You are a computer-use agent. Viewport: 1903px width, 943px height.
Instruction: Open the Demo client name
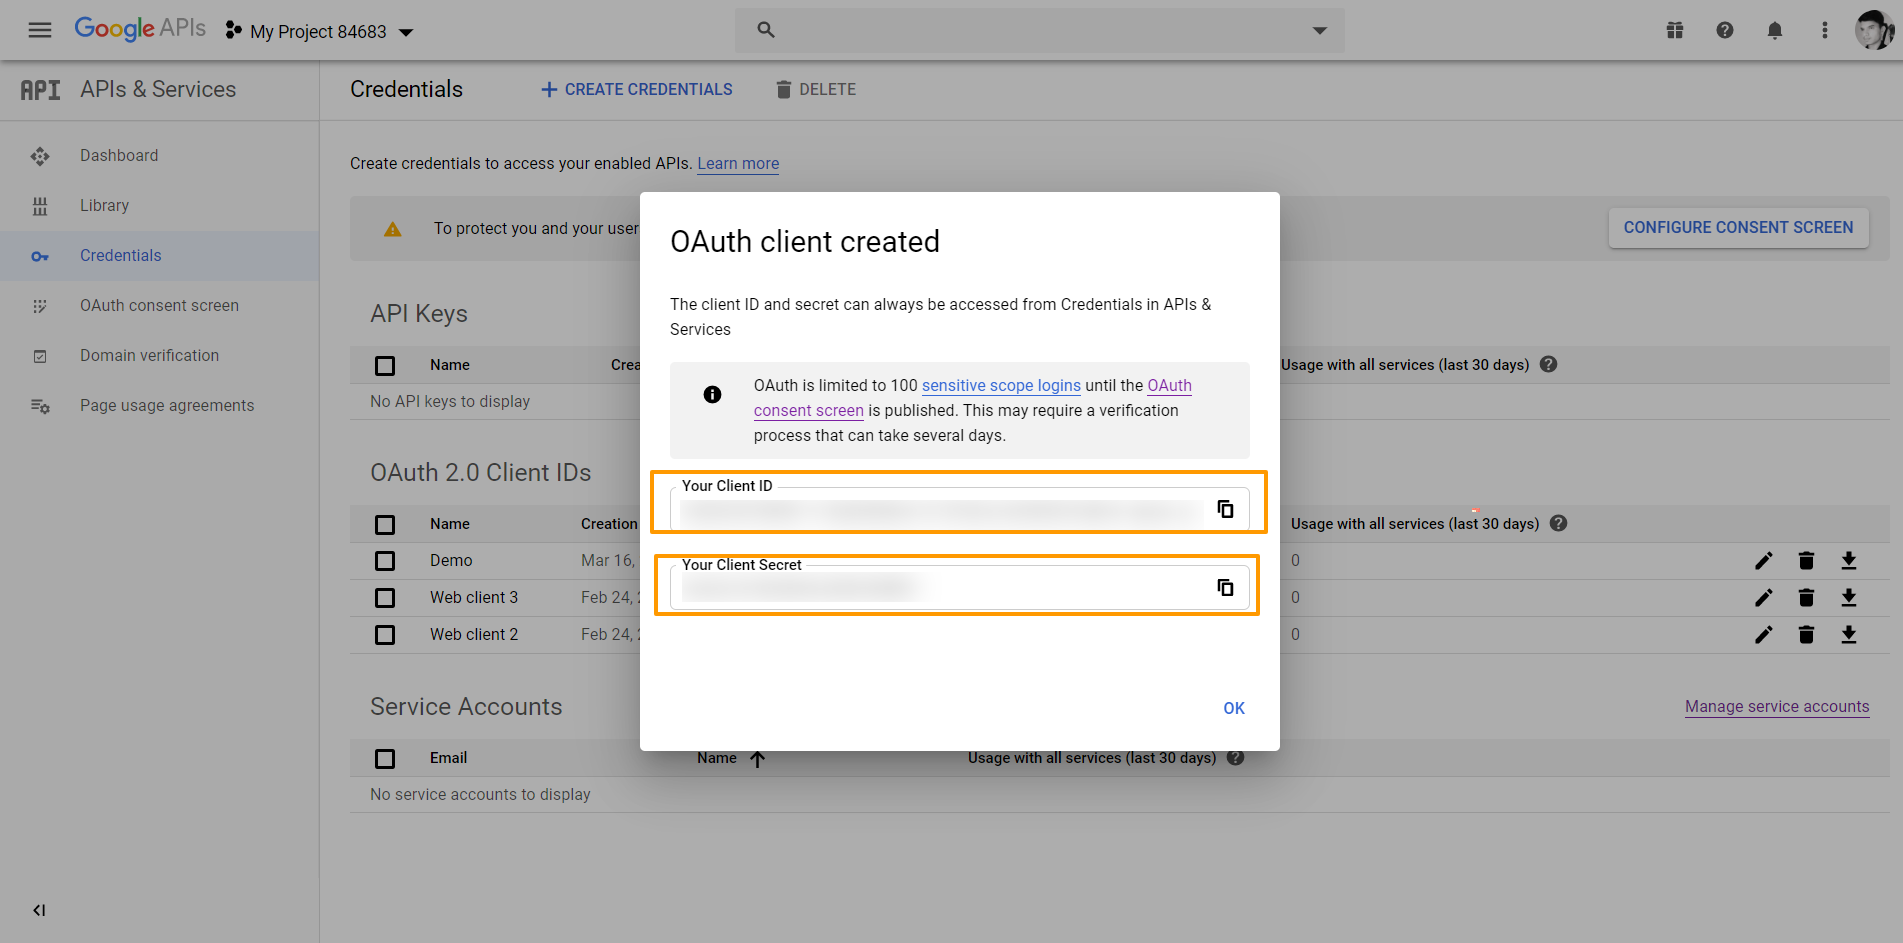click(x=451, y=561)
